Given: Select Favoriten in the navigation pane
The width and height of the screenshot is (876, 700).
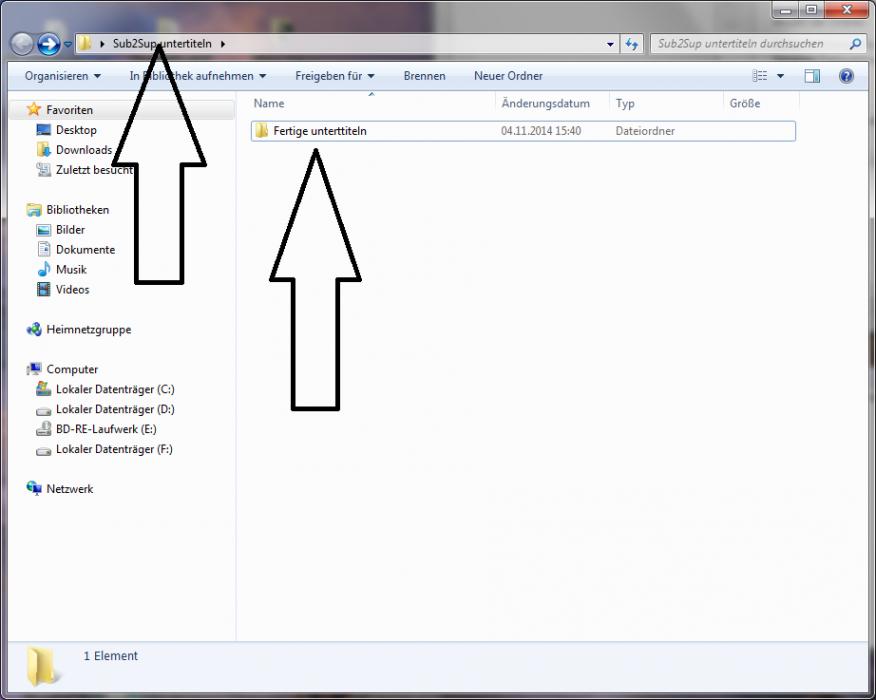Looking at the screenshot, I should pyautogui.click(x=69, y=110).
